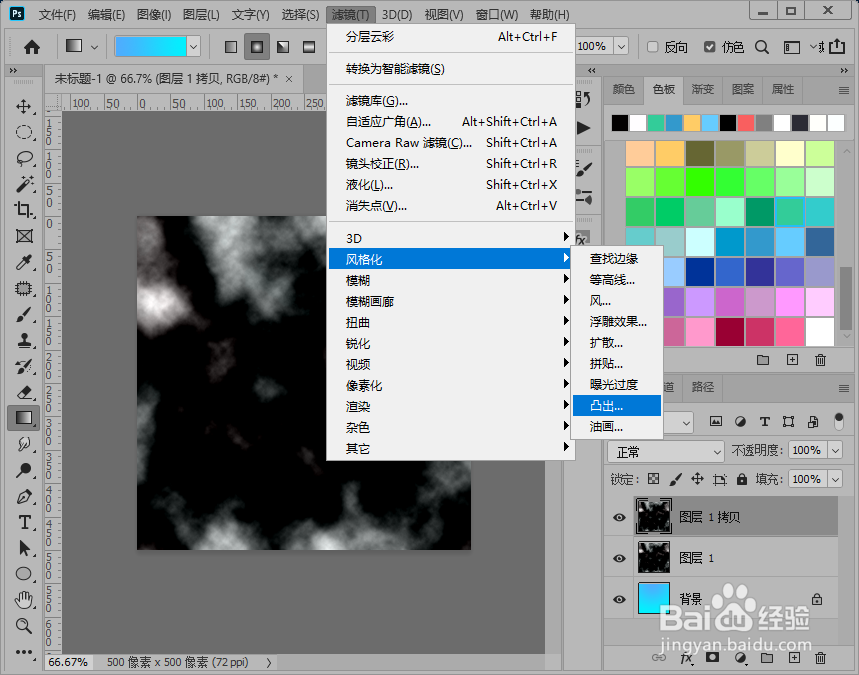Open the Add layer style (fx) menu
This screenshot has width=859, height=675.
(686, 659)
